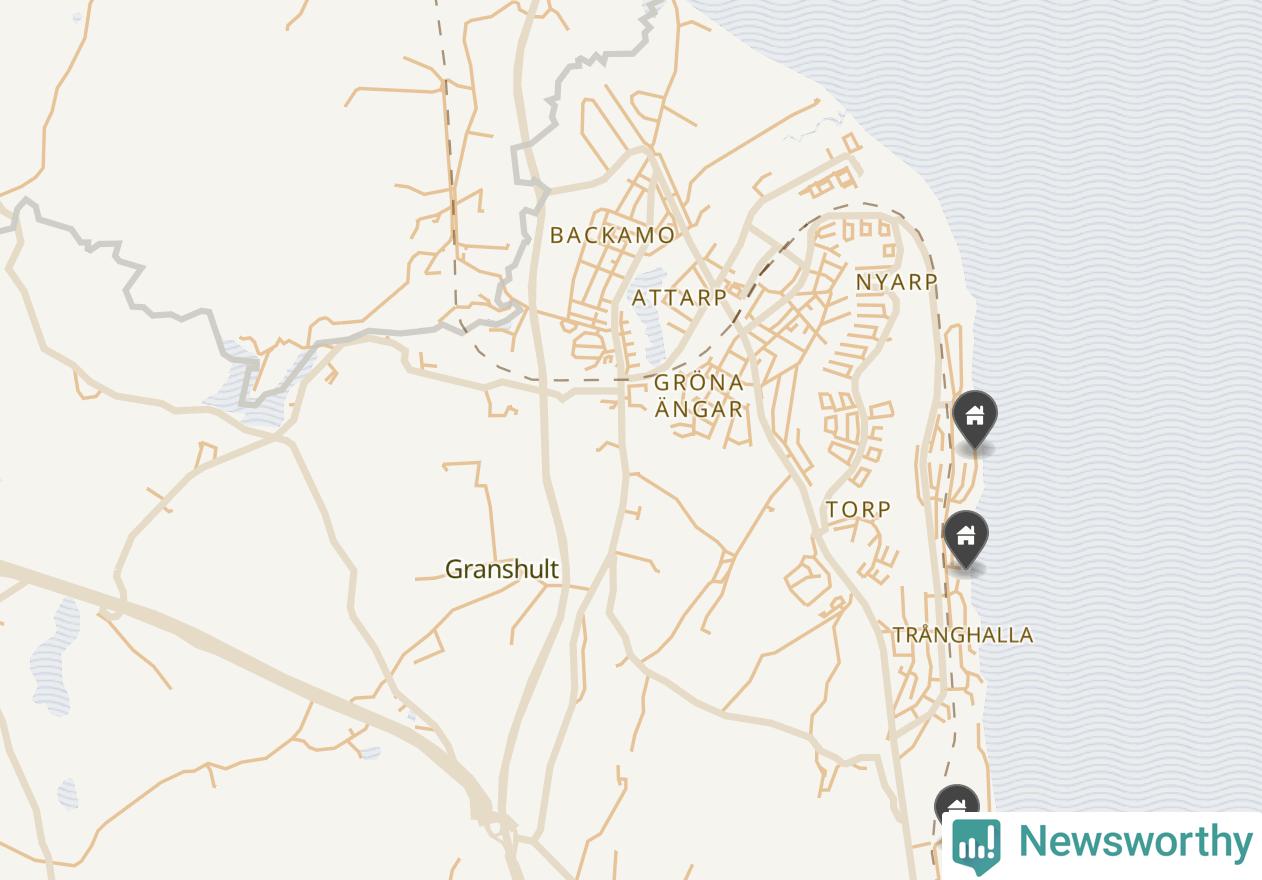
Task: Open the Newsworthy text link
Action: [x=1135, y=842]
